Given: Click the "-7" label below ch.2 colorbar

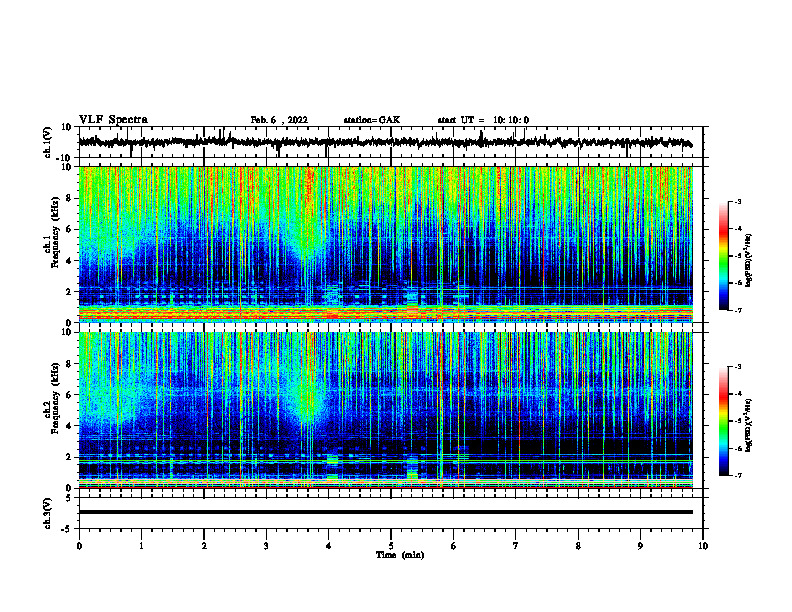Looking at the screenshot, I should pos(738,476).
